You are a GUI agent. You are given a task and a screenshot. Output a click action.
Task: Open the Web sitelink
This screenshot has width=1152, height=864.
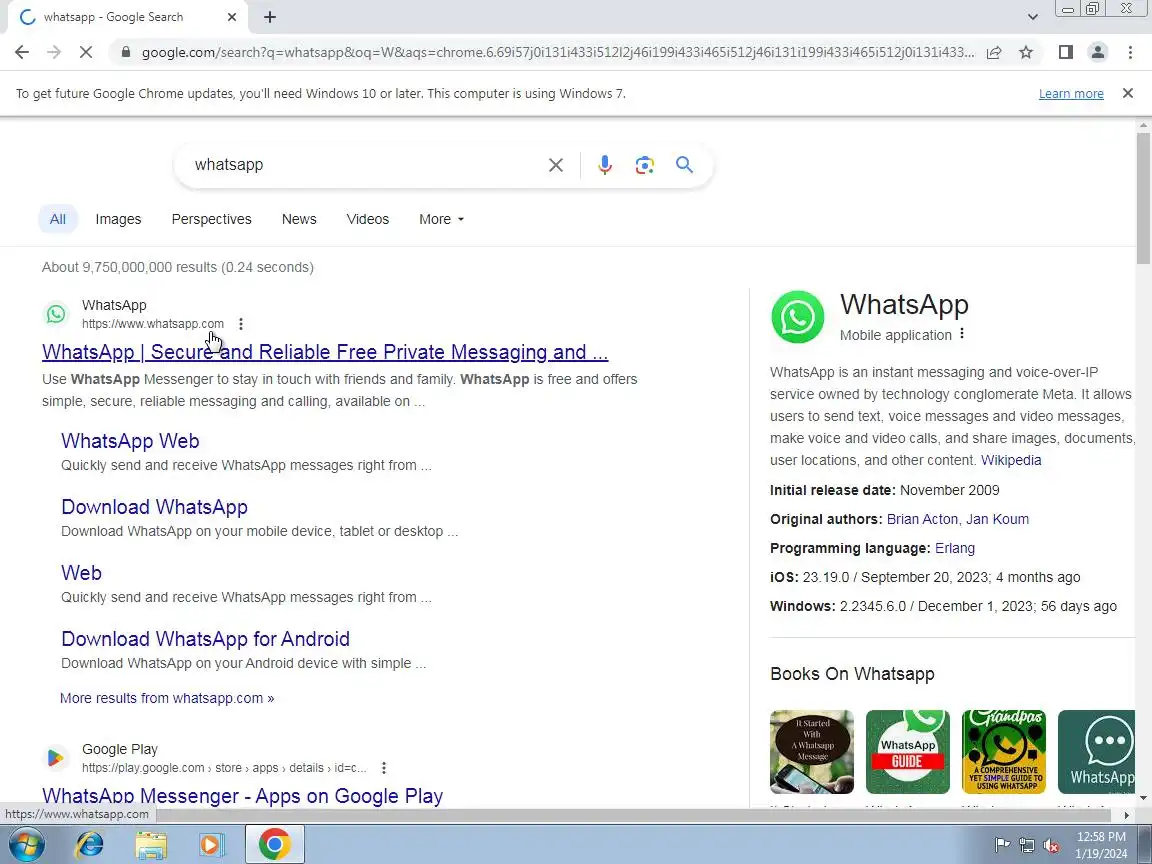pos(82,573)
